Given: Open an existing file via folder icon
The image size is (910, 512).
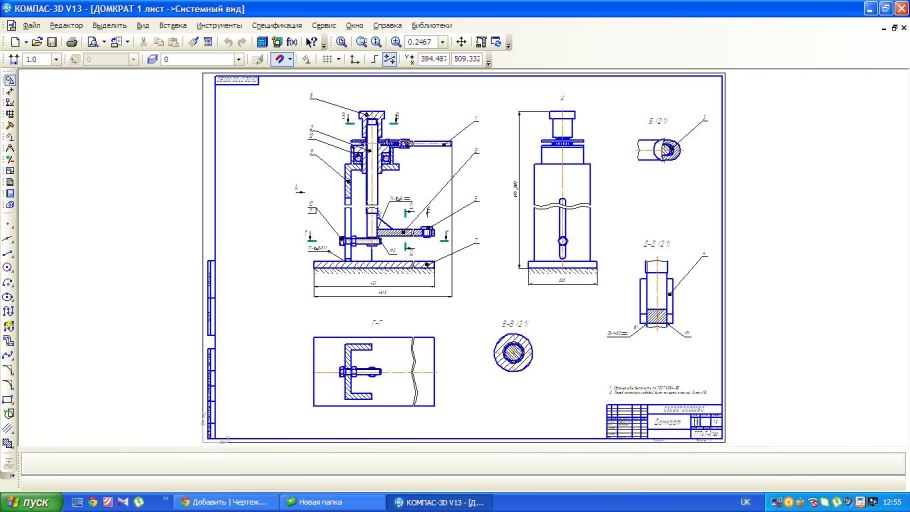Looking at the screenshot, I should pyautogui.click(x=37, y=42).
